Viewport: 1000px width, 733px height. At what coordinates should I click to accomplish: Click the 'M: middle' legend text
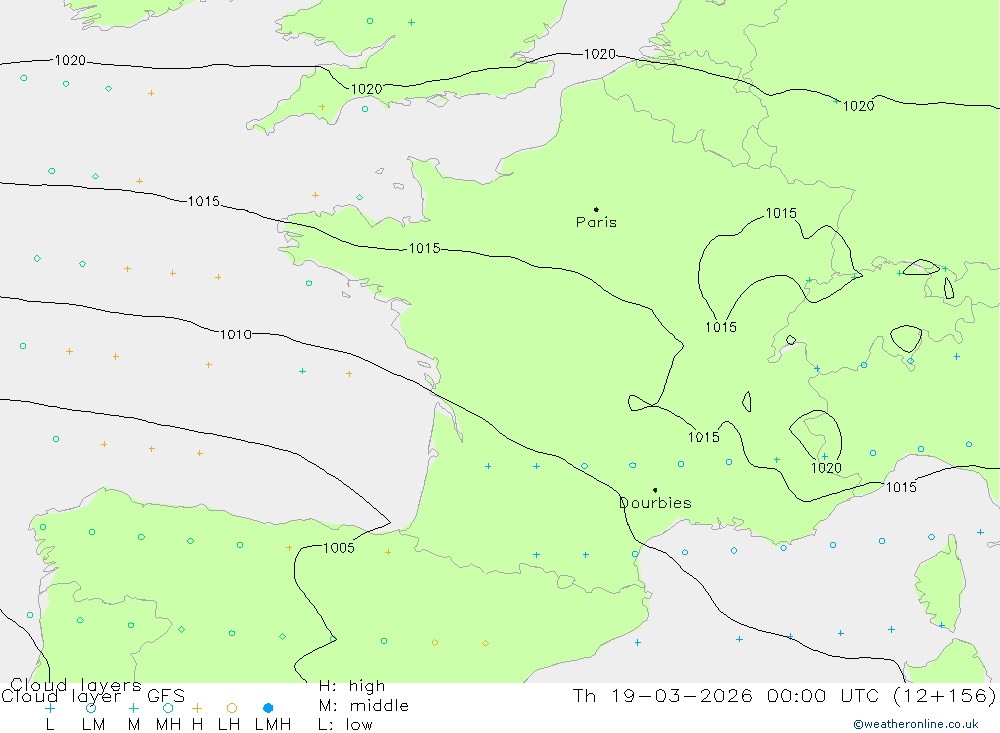pos(364,706)
